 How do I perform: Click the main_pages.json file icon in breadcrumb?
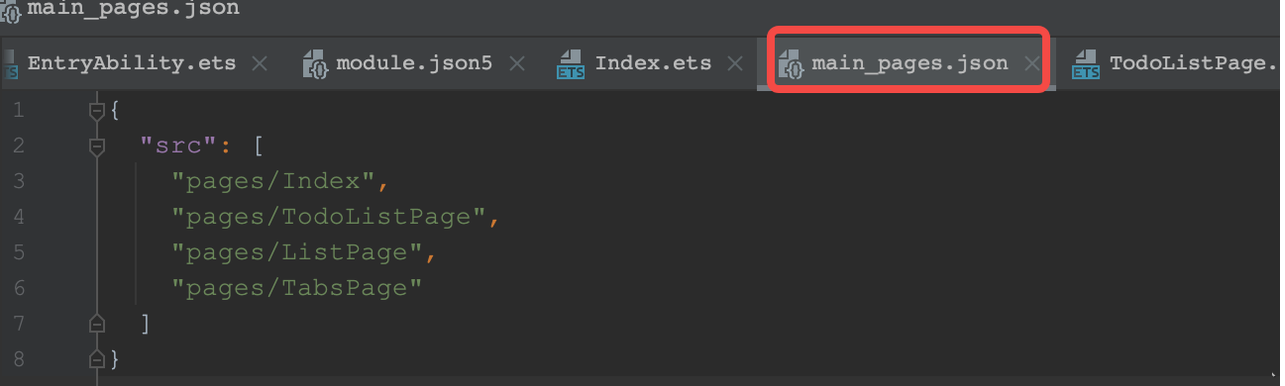click(10, 9)
